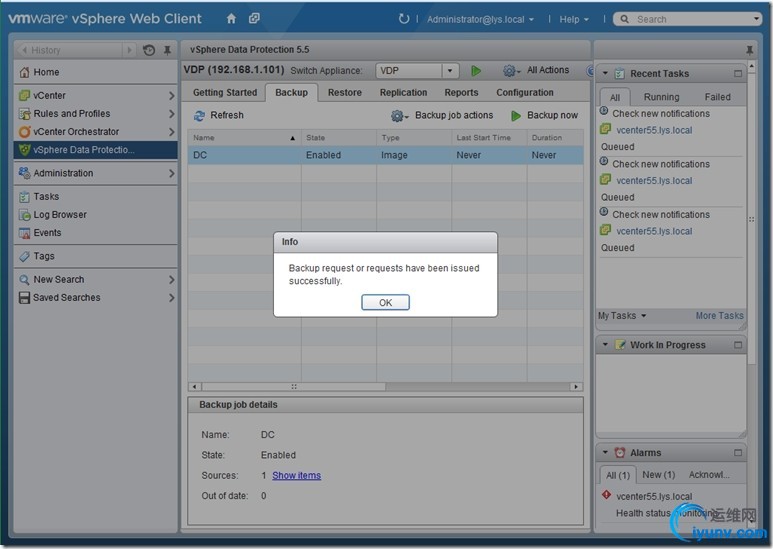Click OK in the Info dialog
The image size is (773, 549).
click(x=385, y=303)
